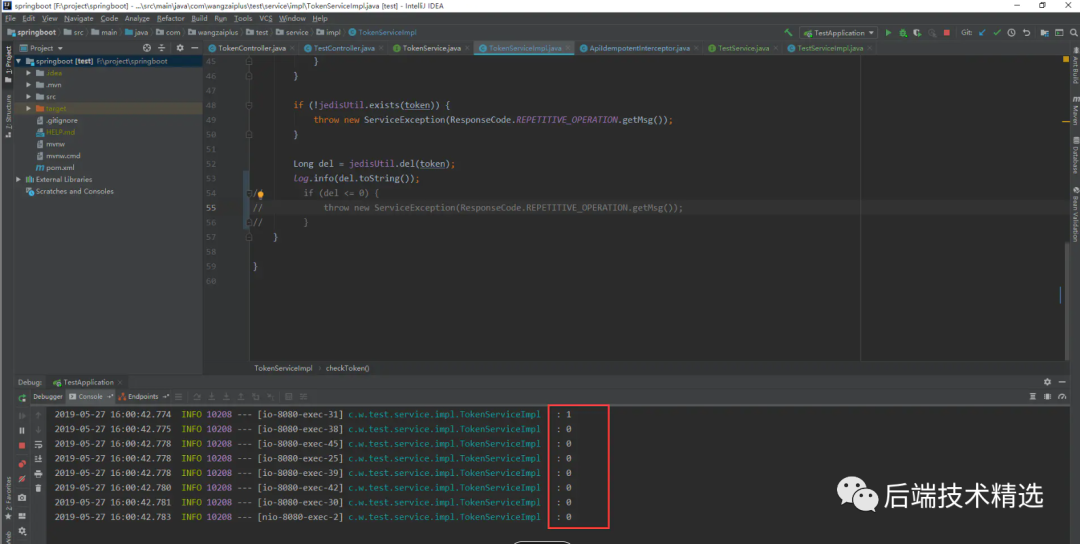Hide the Project panel with minus icon

click(x=194, y=48)
